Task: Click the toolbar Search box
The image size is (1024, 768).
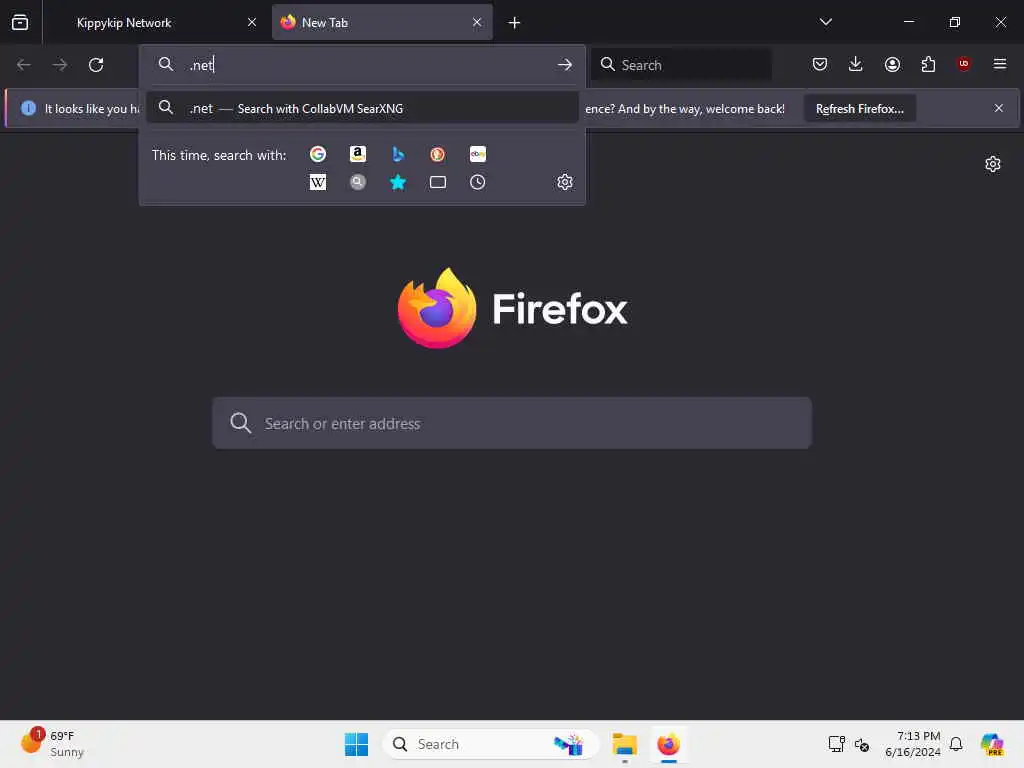Action: point(681,65)
